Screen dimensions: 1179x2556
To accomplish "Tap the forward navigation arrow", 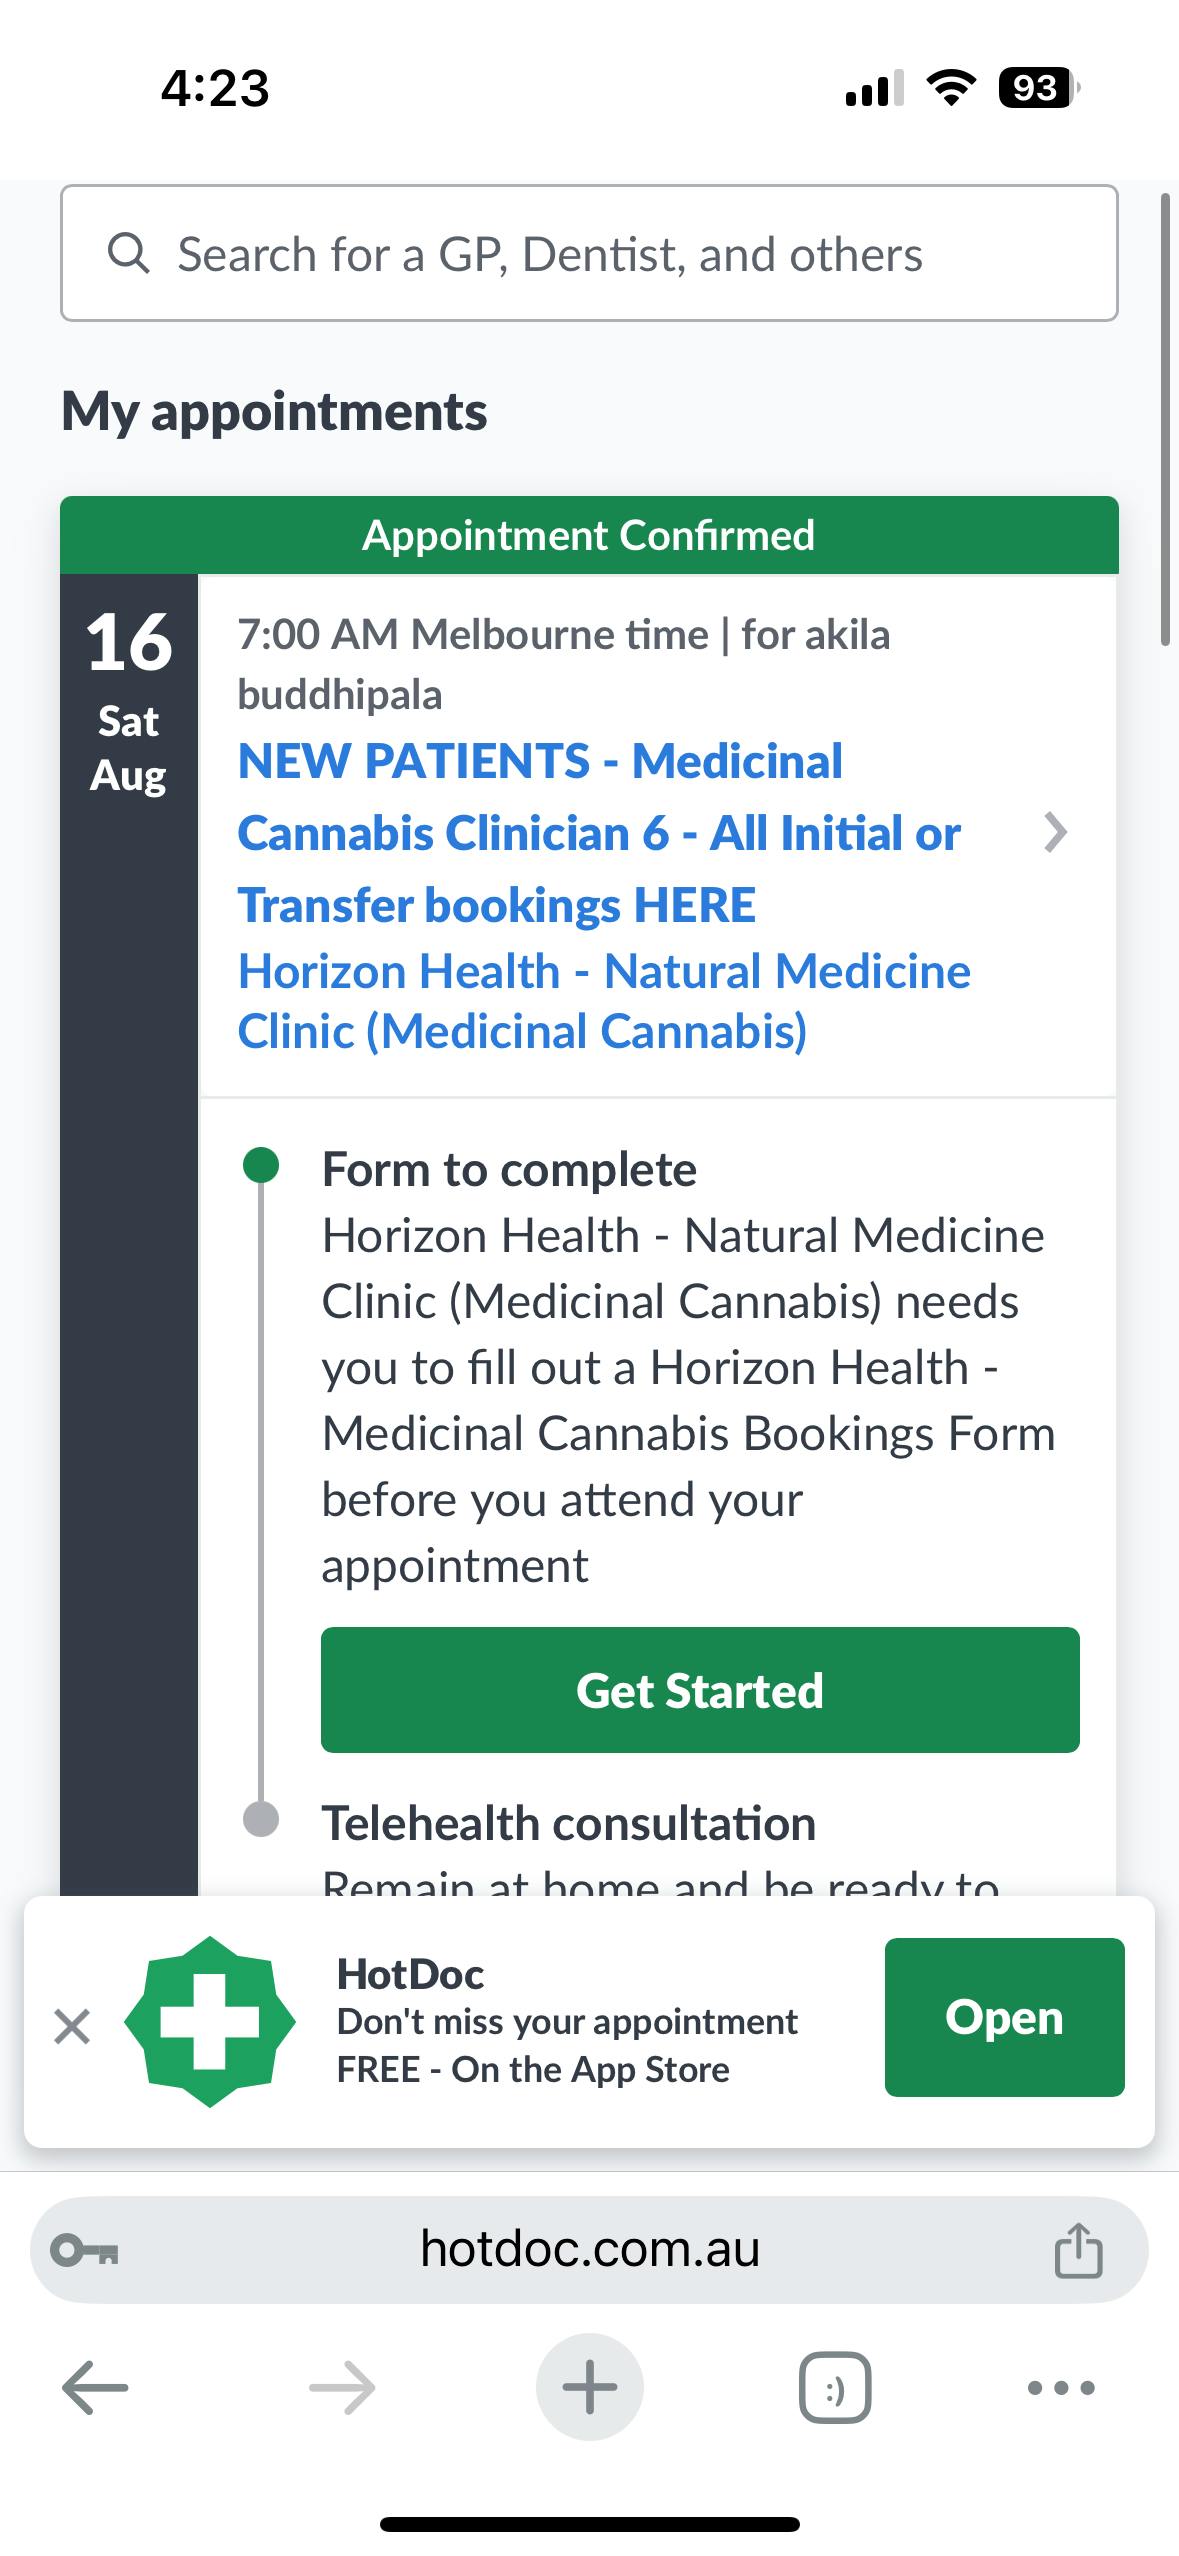I will (x=342, y=2387).
